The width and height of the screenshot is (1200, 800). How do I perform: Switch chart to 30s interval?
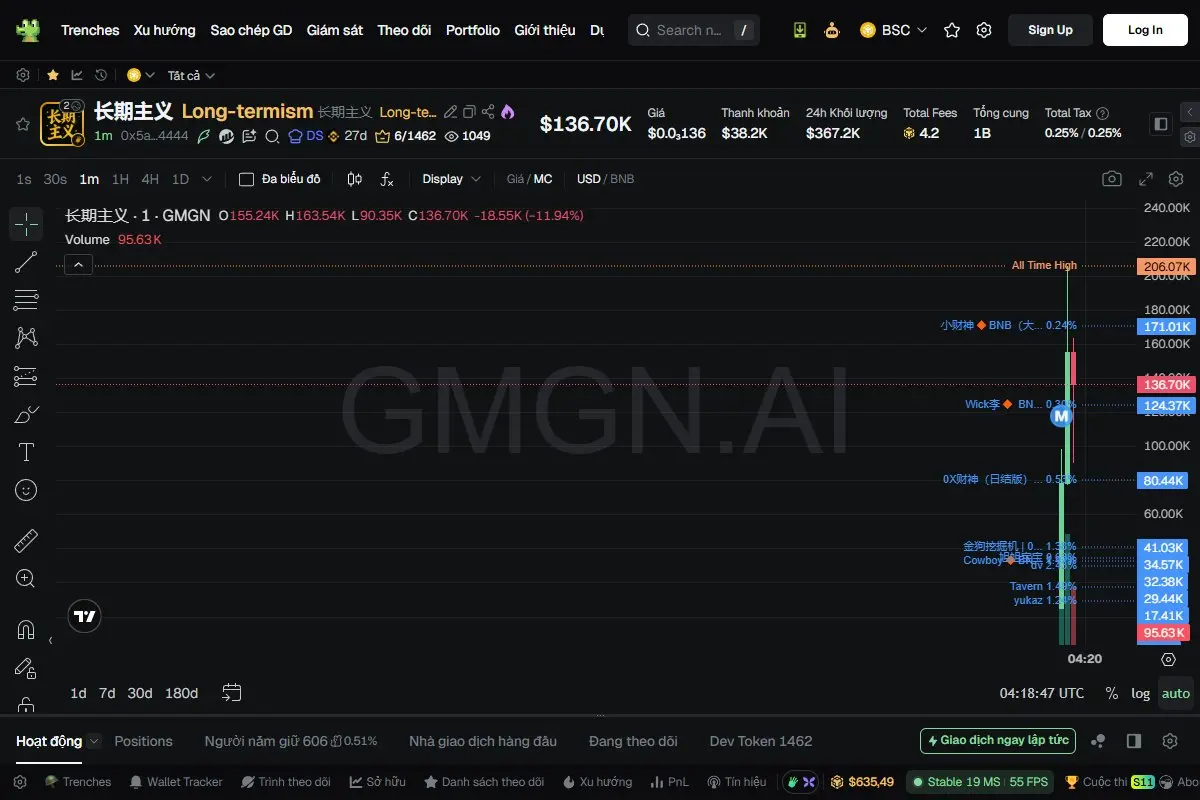(55, 179)
